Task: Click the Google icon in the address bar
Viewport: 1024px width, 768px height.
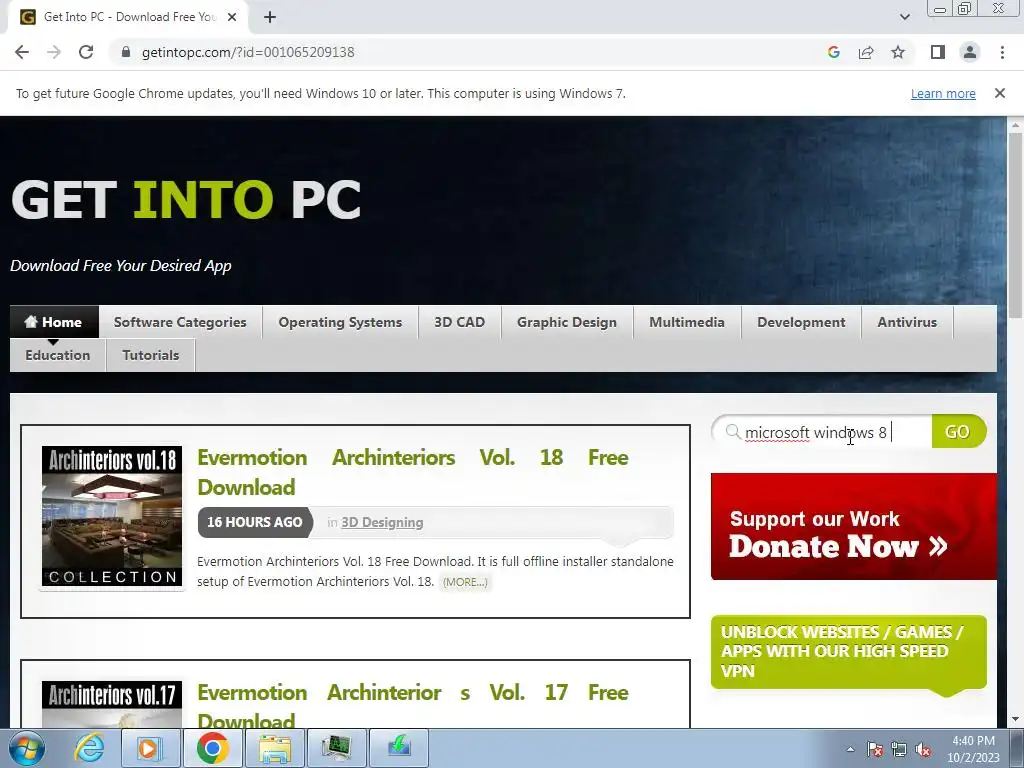Action: click(x=833, y=52)
